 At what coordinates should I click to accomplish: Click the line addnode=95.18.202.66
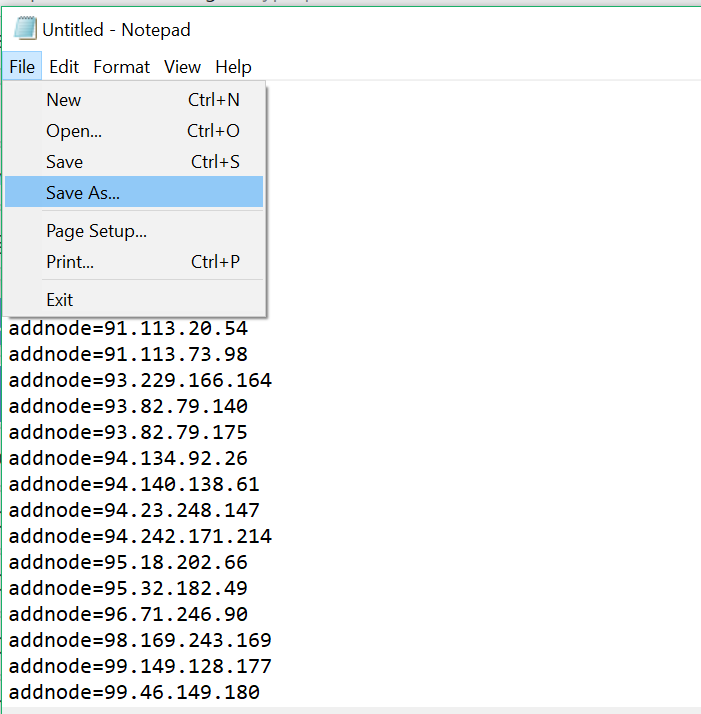click(128, 562)
